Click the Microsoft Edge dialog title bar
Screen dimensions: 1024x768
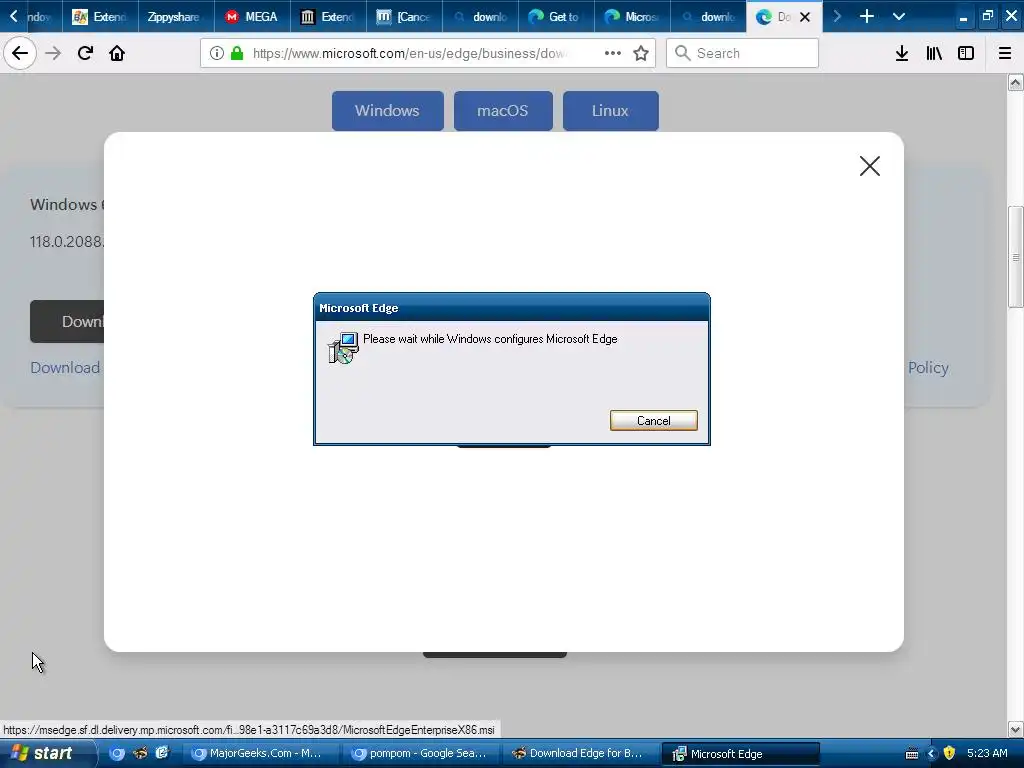point(512,308)
